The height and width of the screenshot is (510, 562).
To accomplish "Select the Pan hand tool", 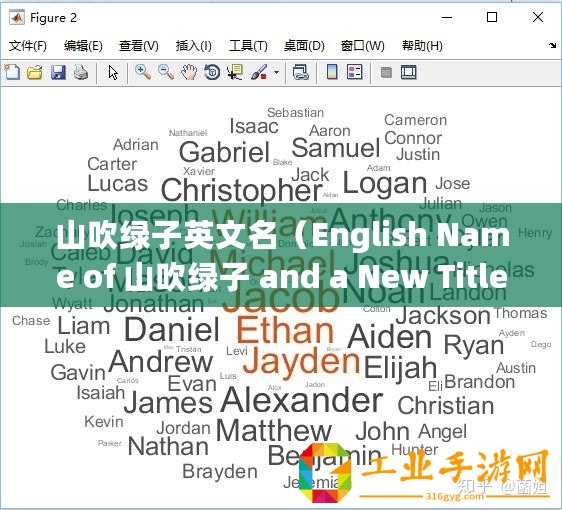I will (x=189, y=72).
